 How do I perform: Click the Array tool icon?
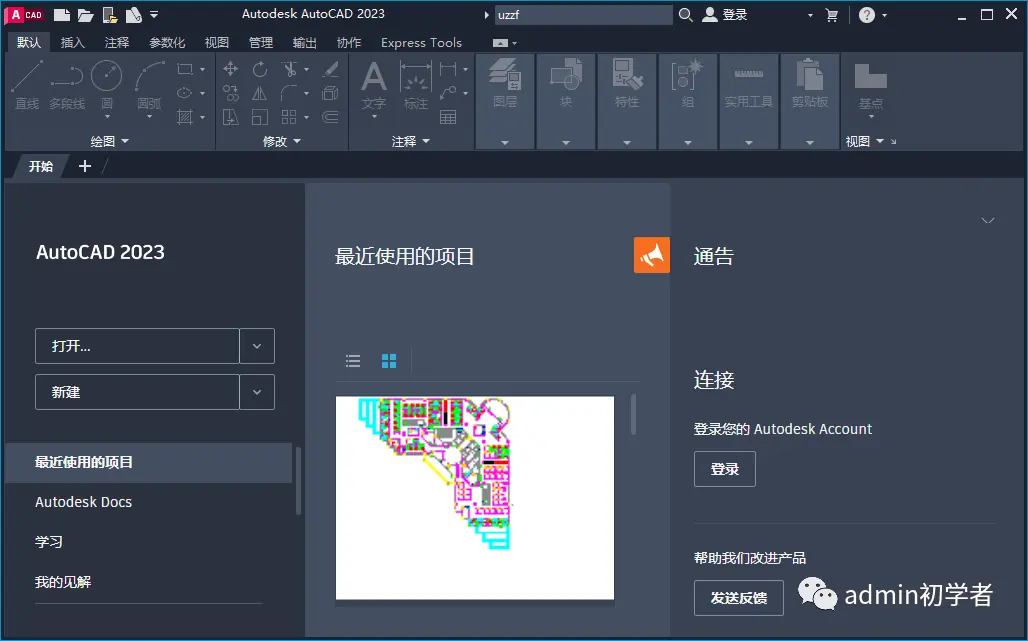click(x=289, y=117)
